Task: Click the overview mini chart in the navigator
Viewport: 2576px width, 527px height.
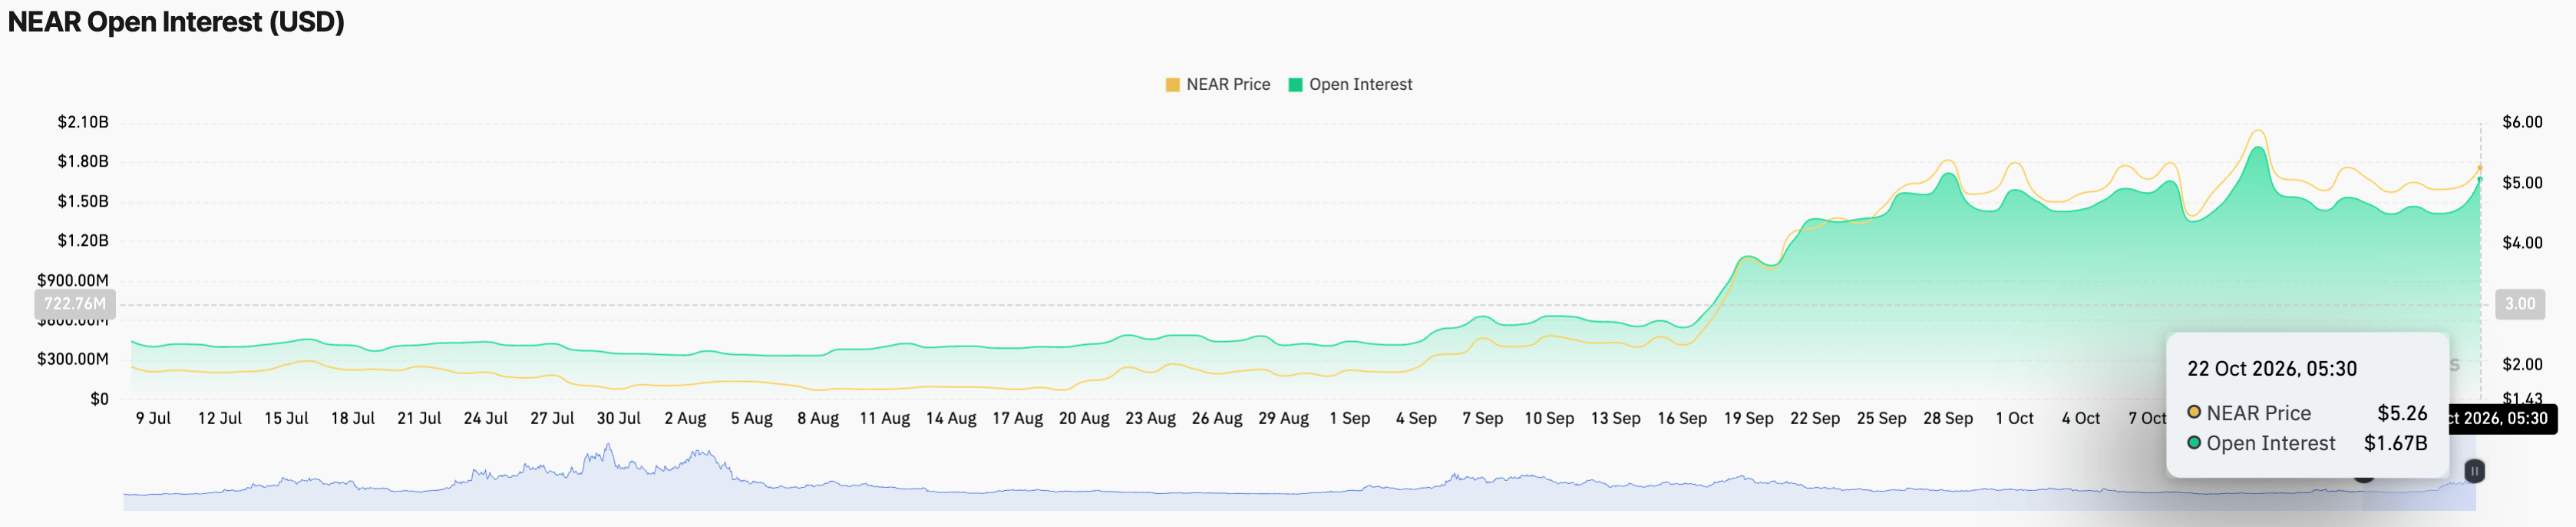Action: click(1299, 477)
